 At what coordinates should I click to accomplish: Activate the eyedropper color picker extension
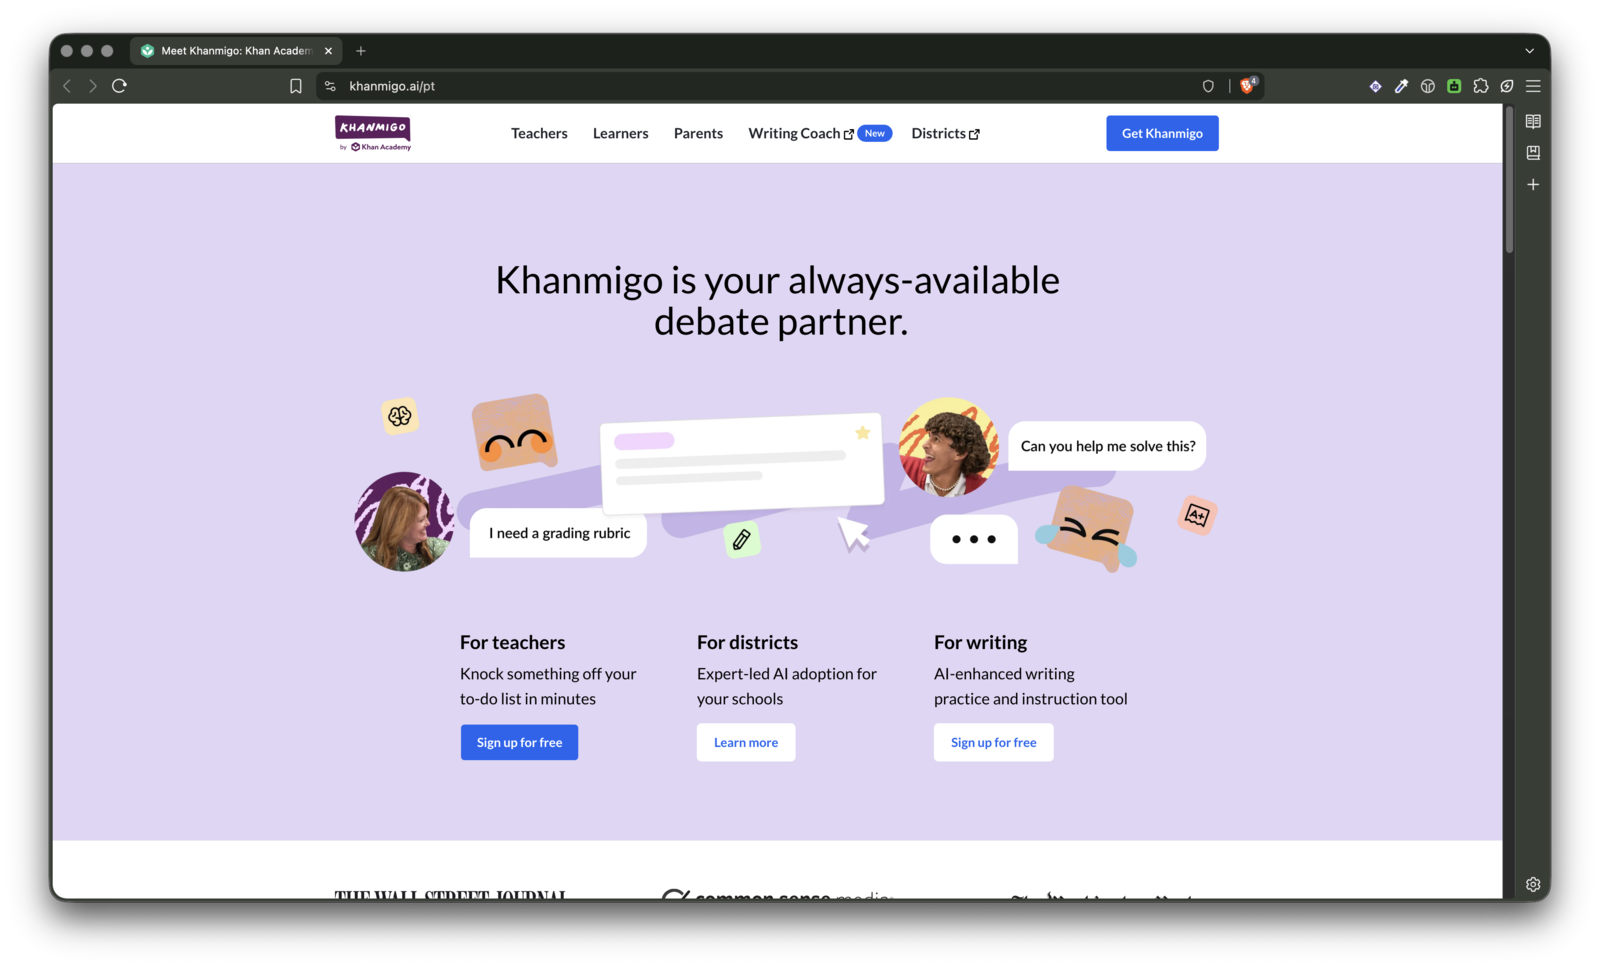[x=1402, y=86]
